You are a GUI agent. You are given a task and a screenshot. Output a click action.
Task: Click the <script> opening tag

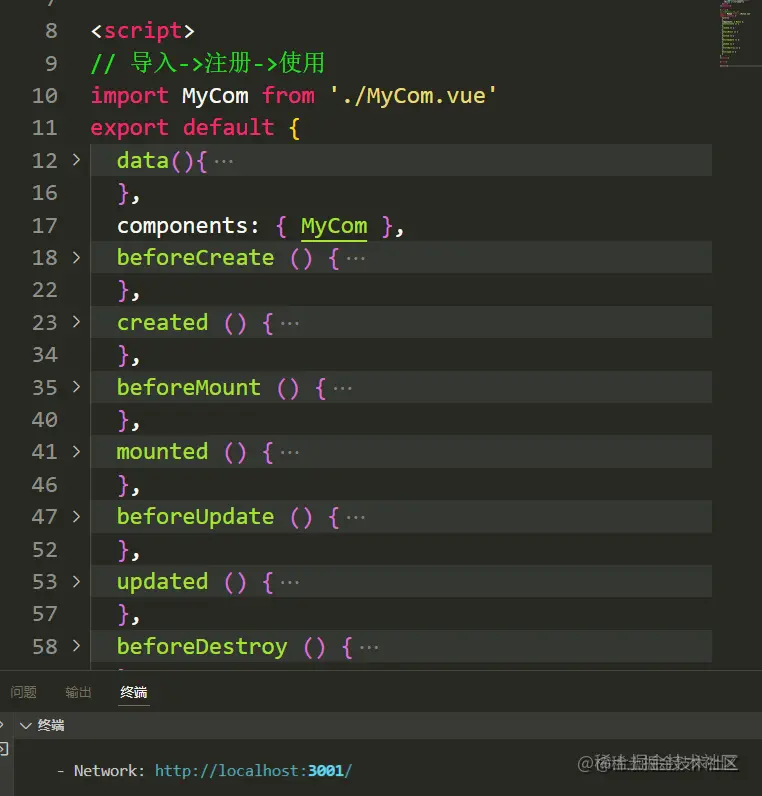pyautogui.click(x=143, y=31)
